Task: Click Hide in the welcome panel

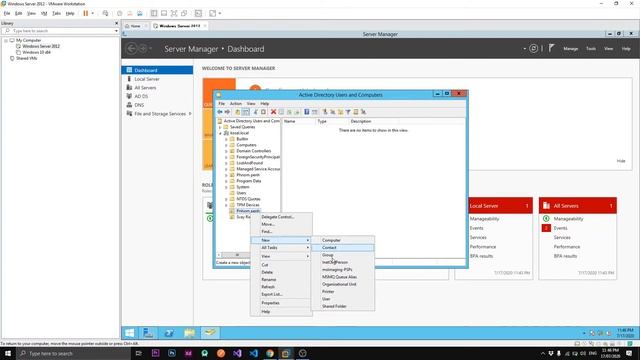Action: click(x=620, y=161)
